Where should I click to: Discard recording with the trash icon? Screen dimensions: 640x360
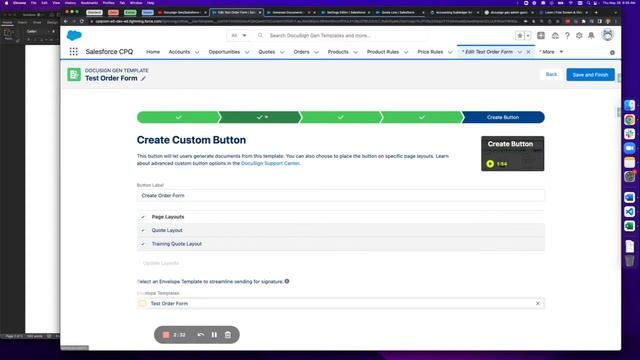tap(228, 335)
